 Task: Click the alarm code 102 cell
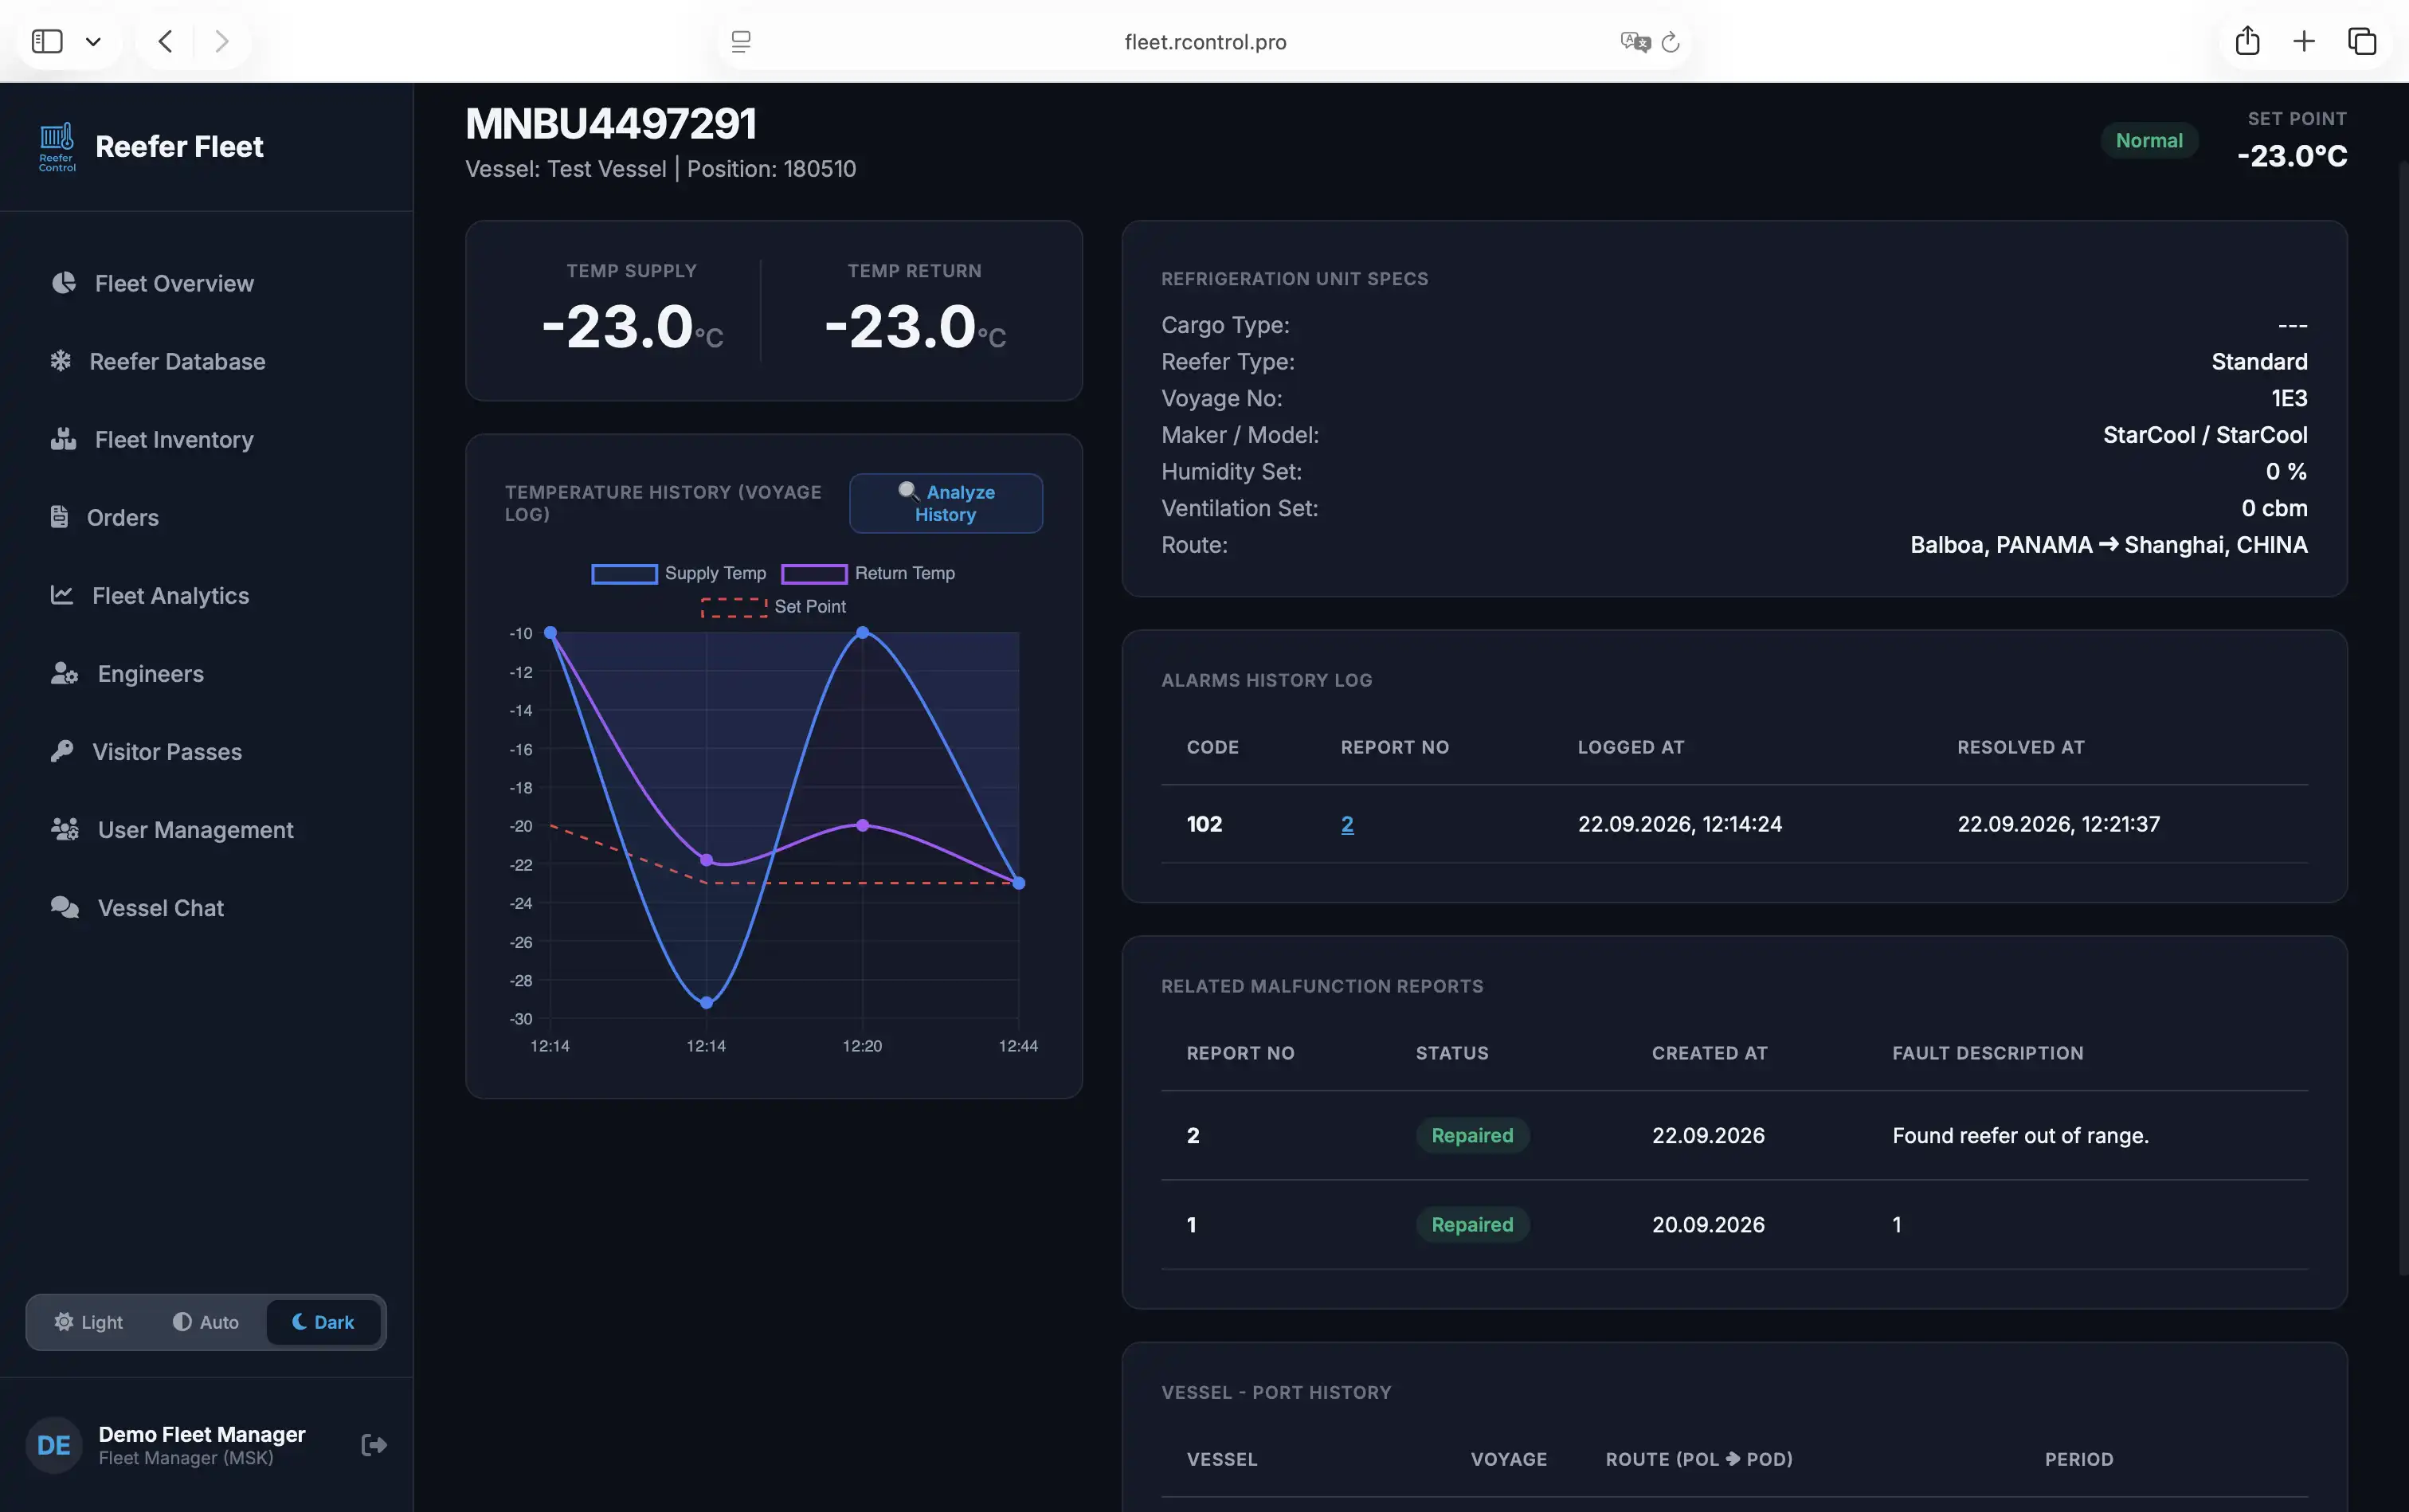click(x=1204, y=824)
